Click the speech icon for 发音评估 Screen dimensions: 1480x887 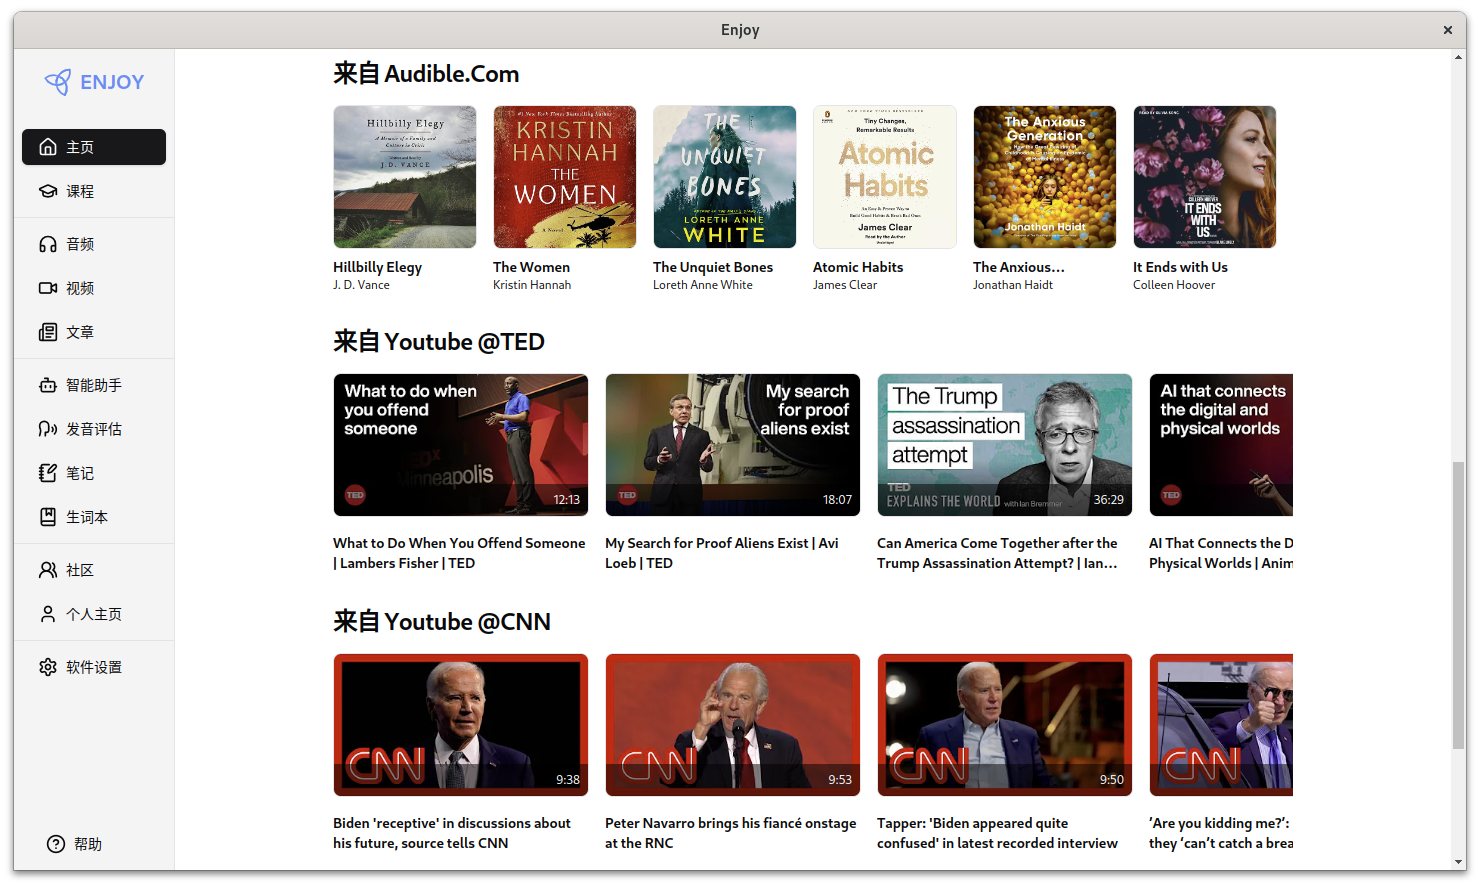coord(48,429)
